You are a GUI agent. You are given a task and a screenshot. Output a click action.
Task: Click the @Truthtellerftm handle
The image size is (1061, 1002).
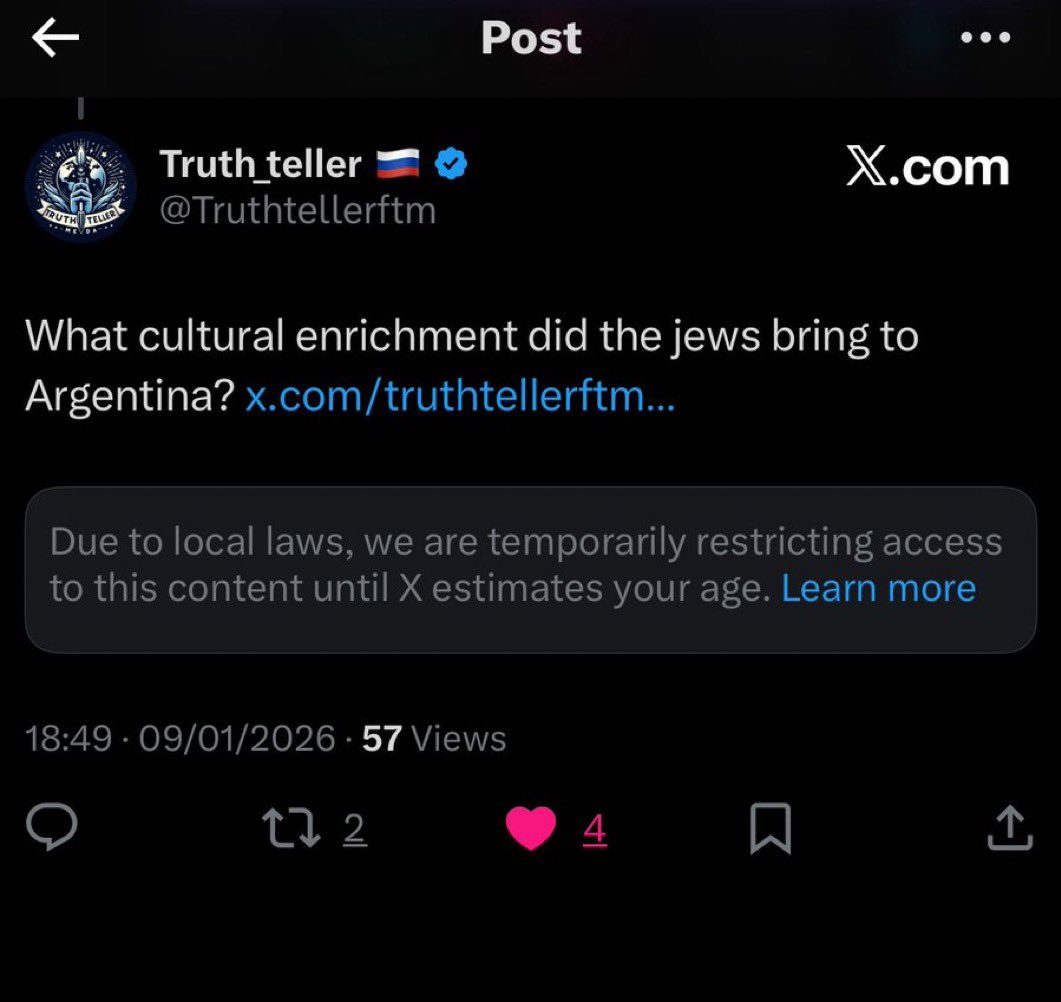(298, 210)
